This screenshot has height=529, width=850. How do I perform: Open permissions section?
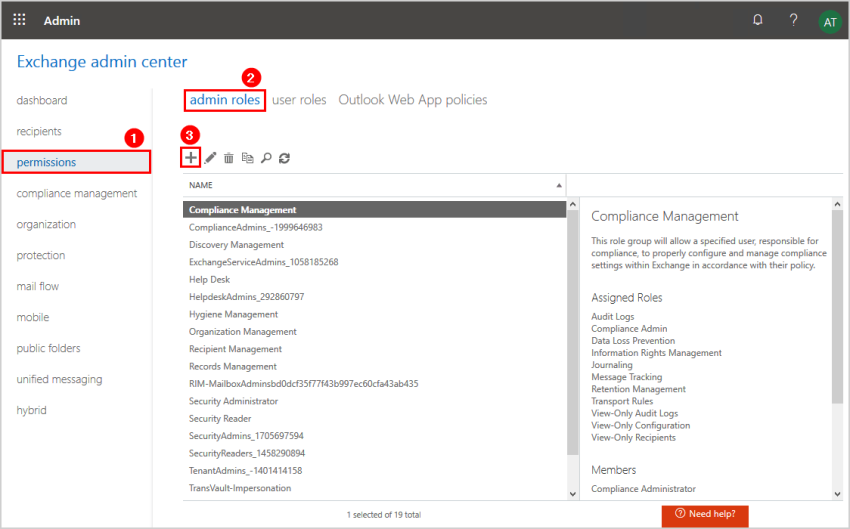click(76, 162)
